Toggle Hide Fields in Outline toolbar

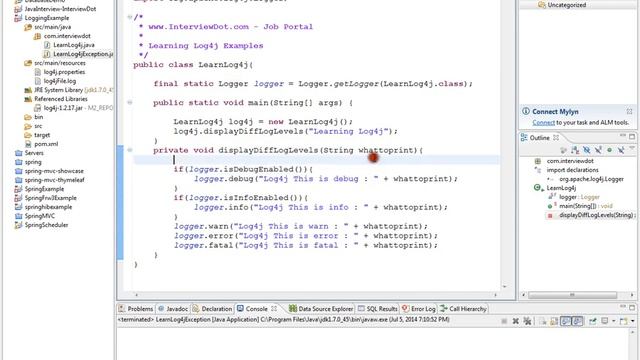[587, 150]
